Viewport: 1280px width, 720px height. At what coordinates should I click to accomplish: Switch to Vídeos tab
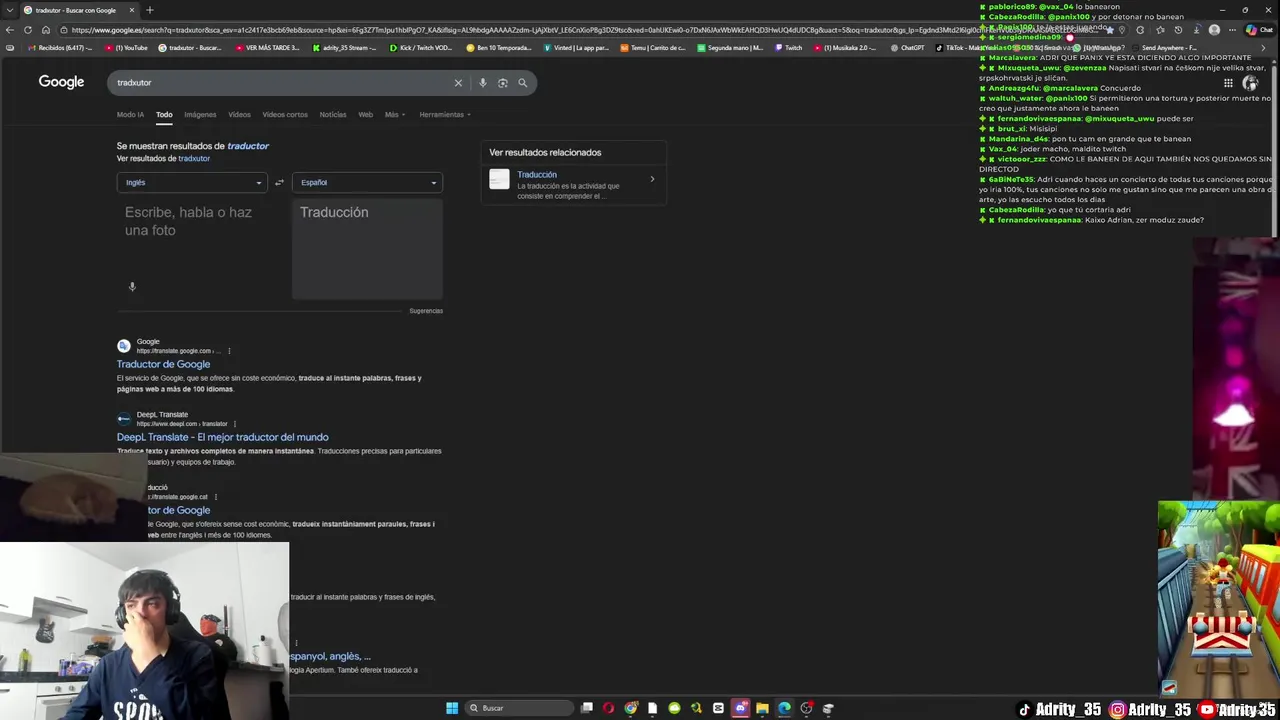pos(239,114)
